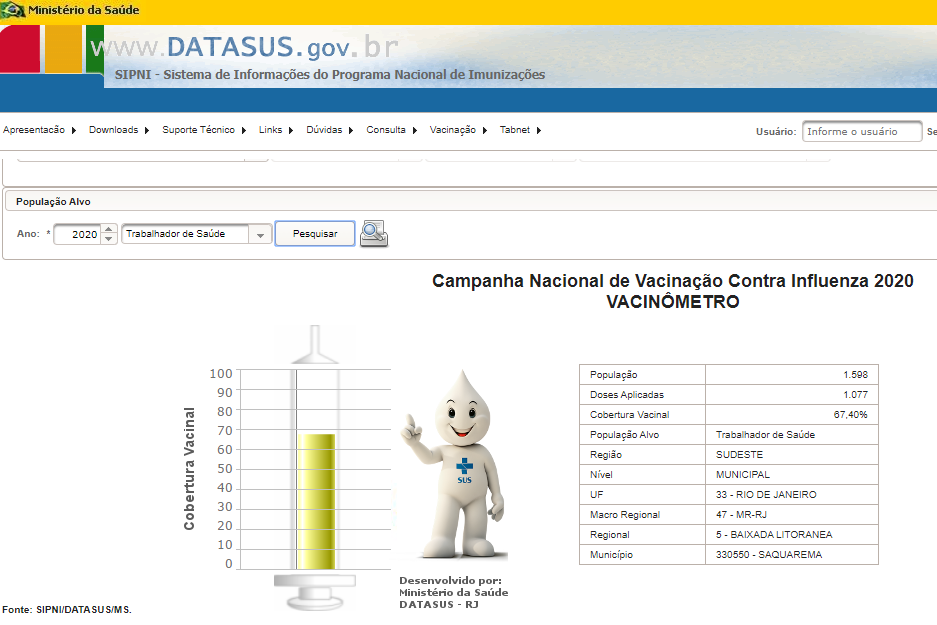The image size is (937, 625).
Task: Click the Pesquisar button
Action: (x=315, y=234)
